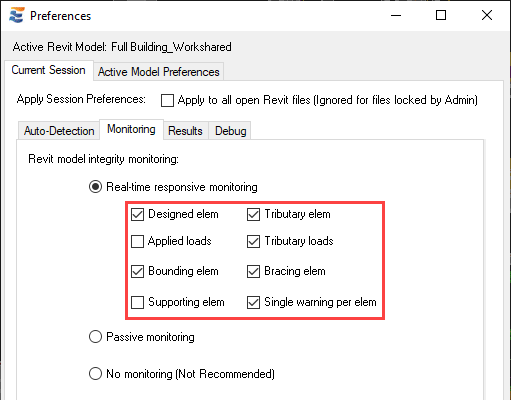The height and width of the screenshot is (400, 511).
Task: Select the Current Session tab
Action: (x=48, y=70)
